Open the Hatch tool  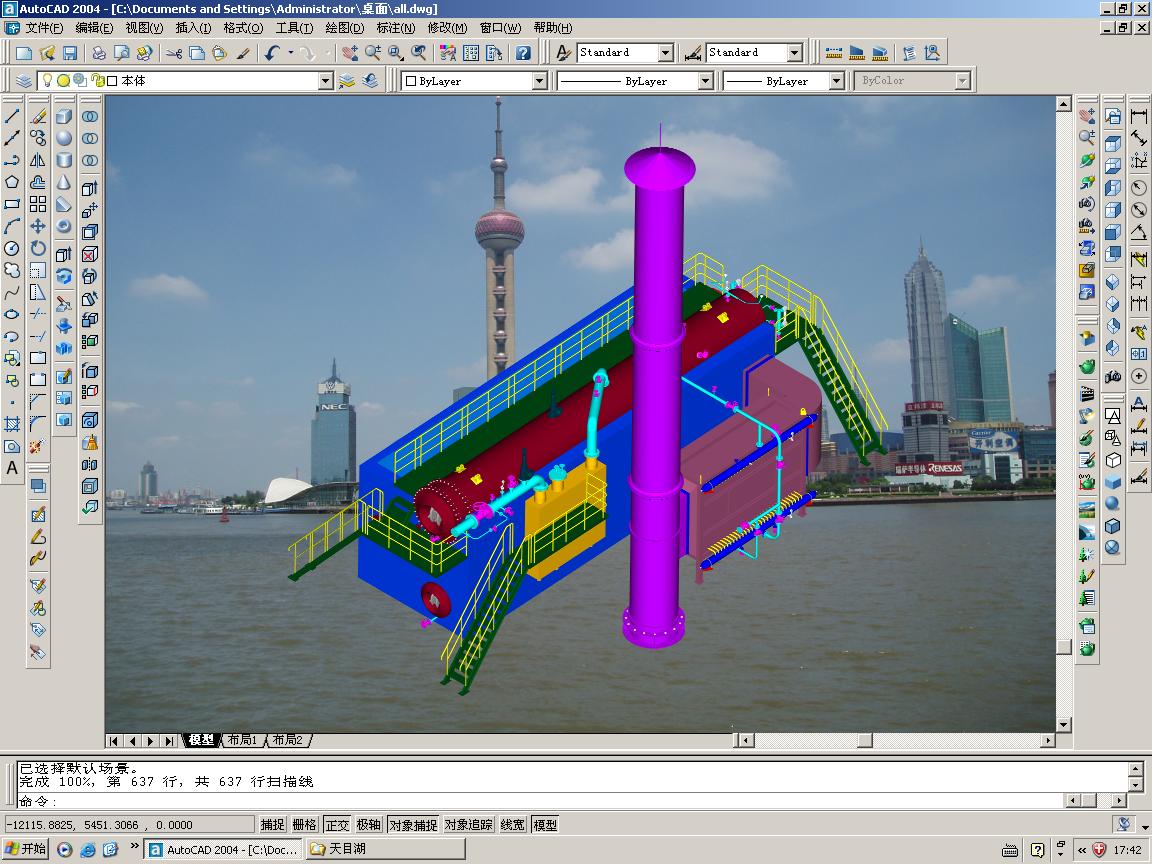point(12,424)
